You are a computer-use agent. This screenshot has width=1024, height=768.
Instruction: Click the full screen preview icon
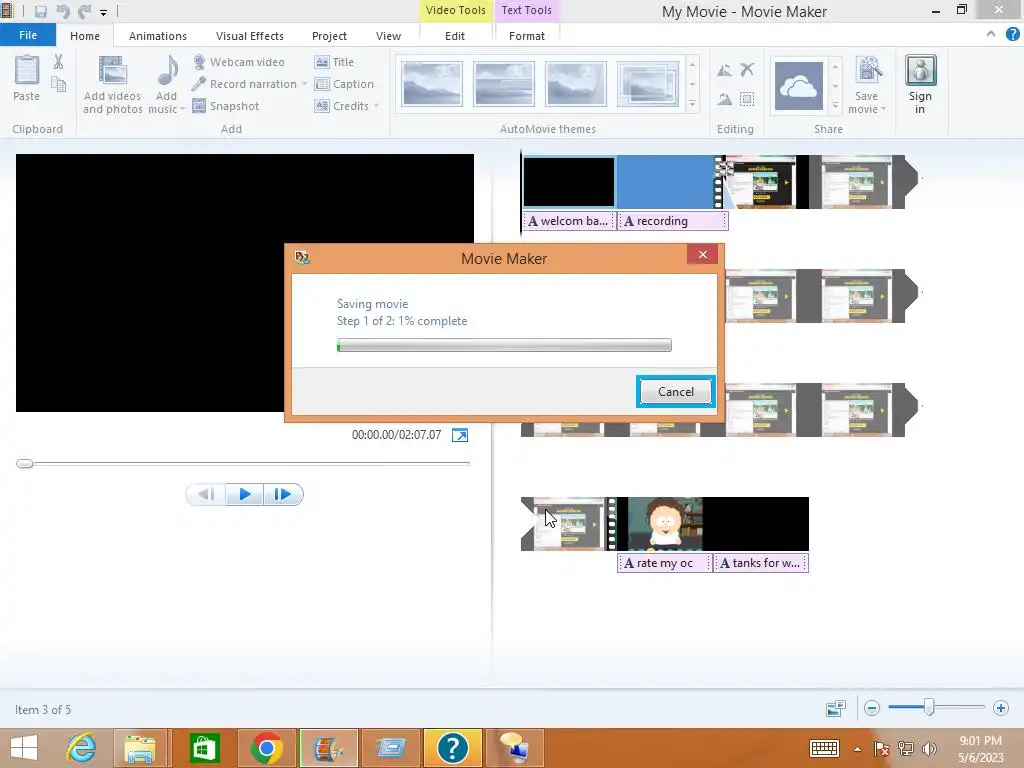click(460, 435)
